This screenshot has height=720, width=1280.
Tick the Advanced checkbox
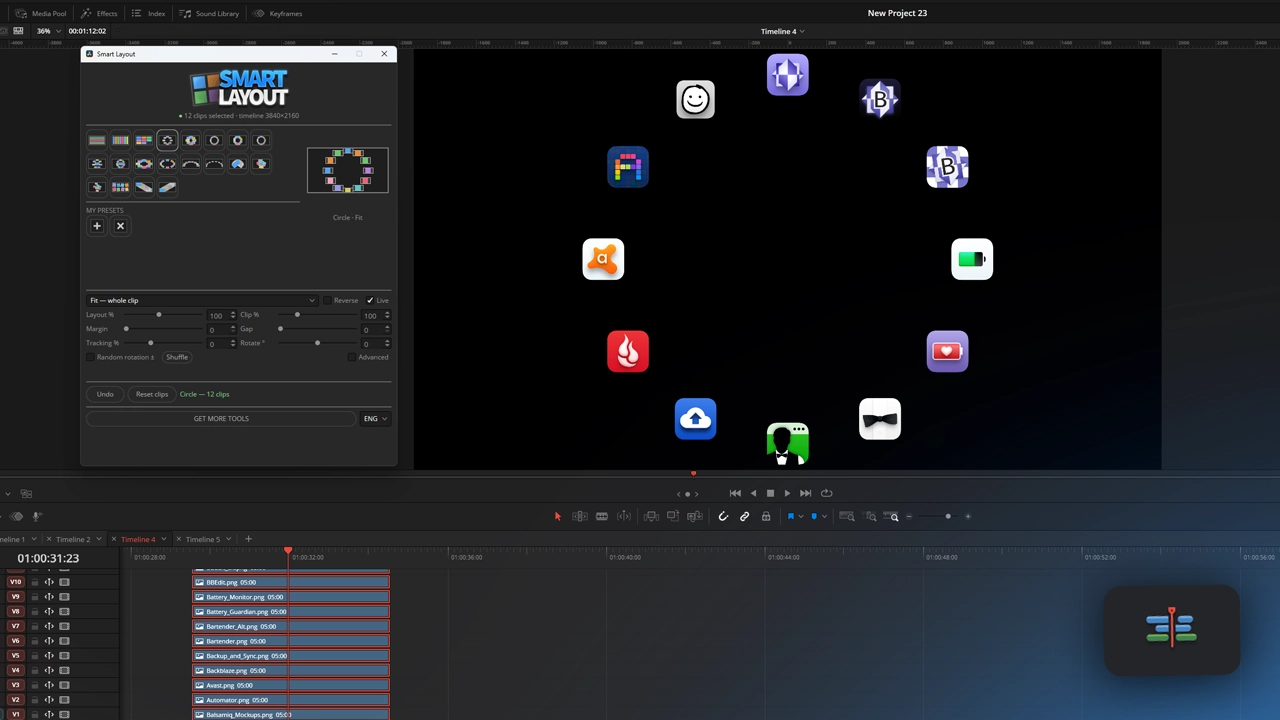pos(352,357)
